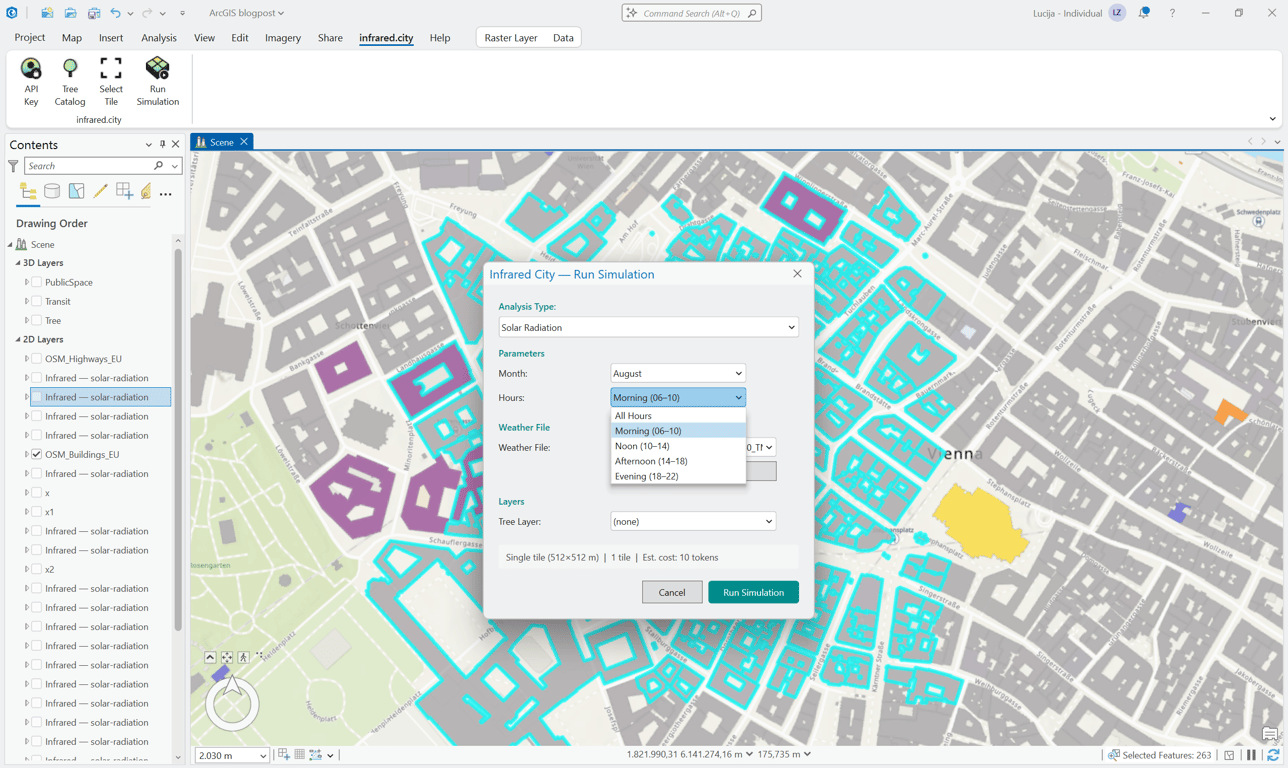Click the Save Project icon in the quick access bar

pyautogui.click(x=94, y=13)
